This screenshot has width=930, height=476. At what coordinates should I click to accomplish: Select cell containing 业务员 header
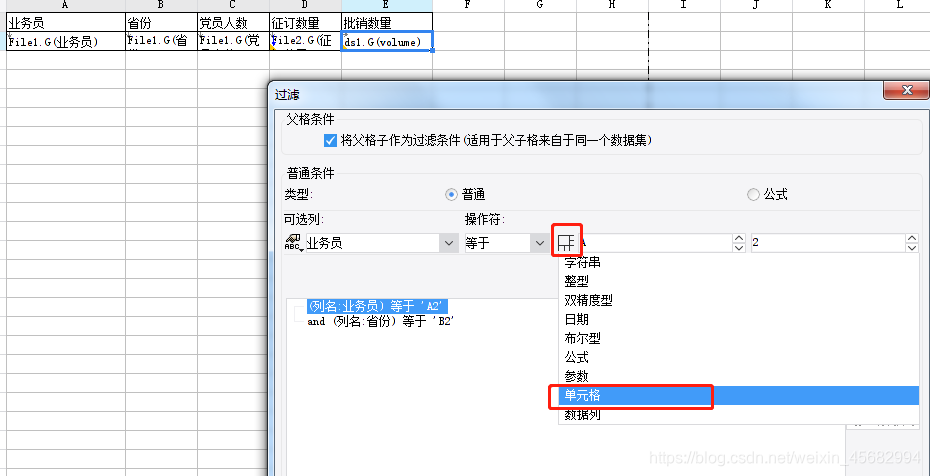coord(66,23)
